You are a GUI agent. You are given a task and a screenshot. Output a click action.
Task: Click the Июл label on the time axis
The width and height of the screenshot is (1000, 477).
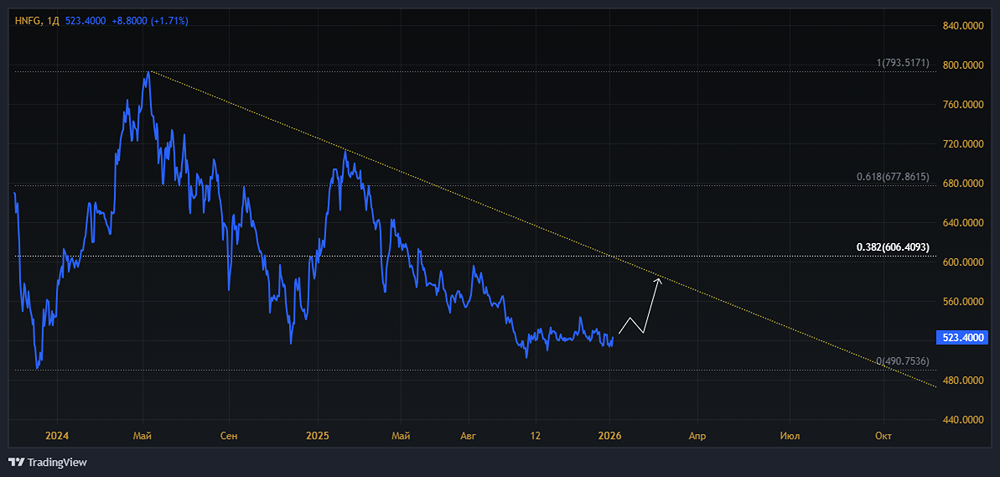pos(790,436)
